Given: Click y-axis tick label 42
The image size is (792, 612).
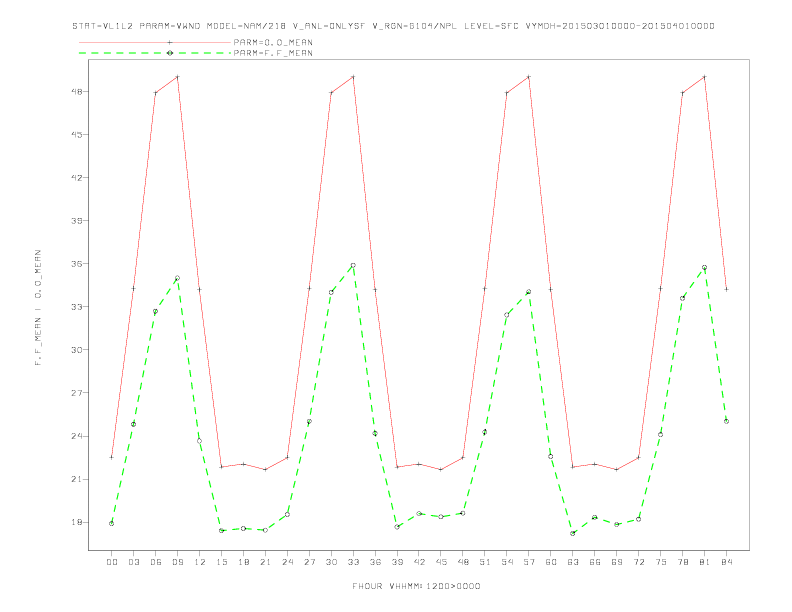Looking at the screenshot, I should (78, 177).
